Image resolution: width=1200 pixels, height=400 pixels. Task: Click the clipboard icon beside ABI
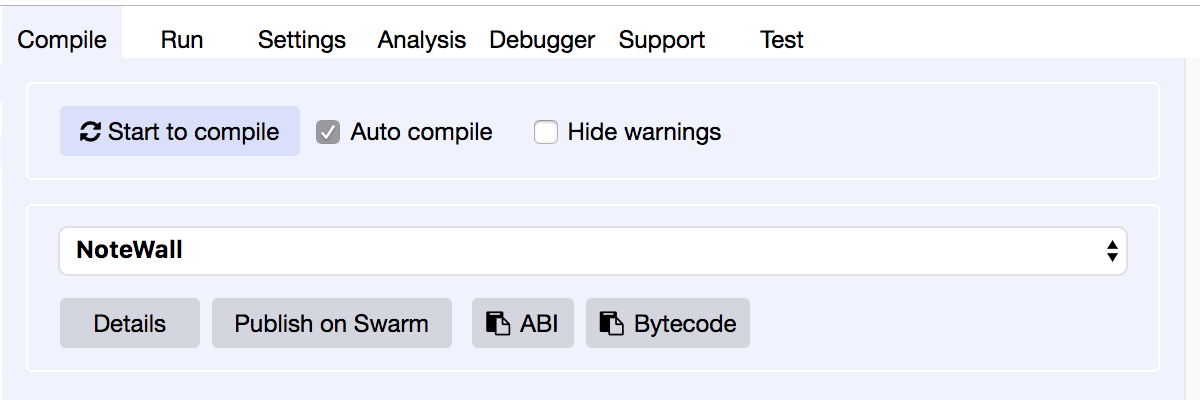coord(497,323)
